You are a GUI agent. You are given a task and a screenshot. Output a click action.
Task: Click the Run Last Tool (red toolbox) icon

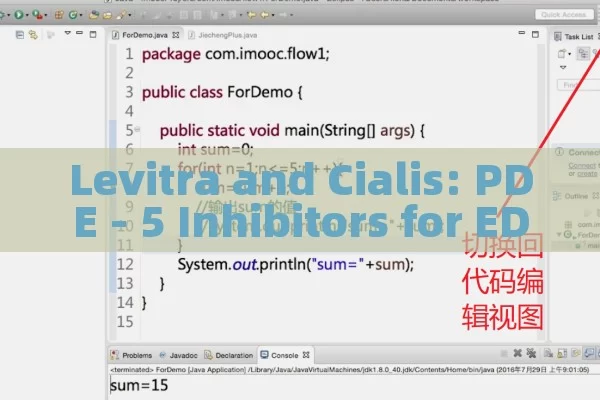tap(37, 15)
